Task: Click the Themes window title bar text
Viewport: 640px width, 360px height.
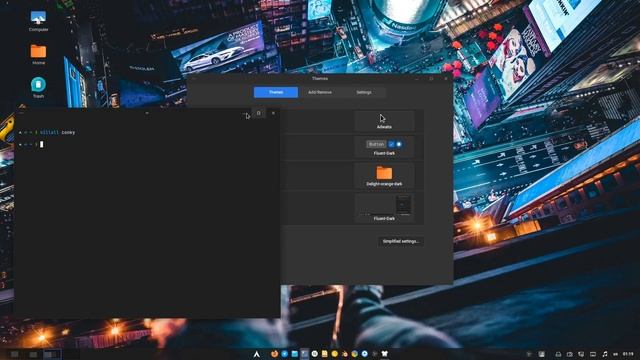Action: pyautogui.click(x=320, y=78)
